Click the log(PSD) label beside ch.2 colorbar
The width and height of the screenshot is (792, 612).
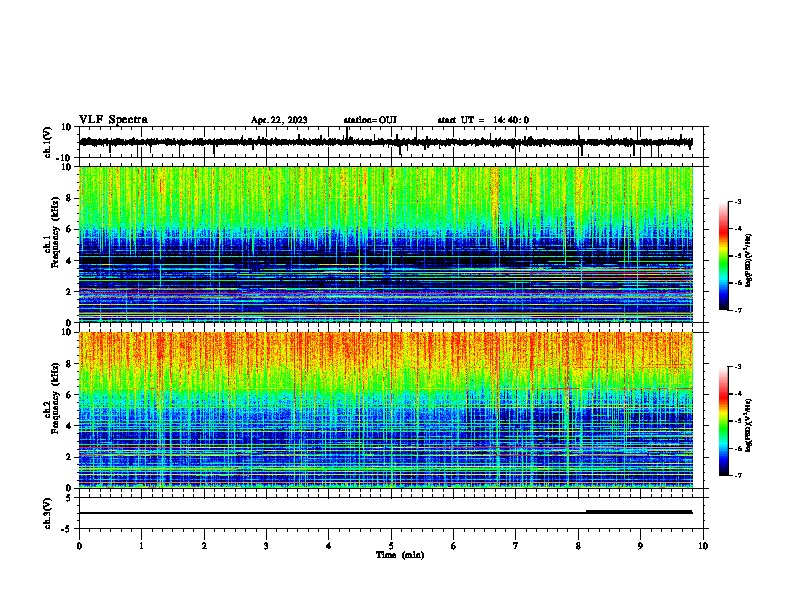point(748,425)
